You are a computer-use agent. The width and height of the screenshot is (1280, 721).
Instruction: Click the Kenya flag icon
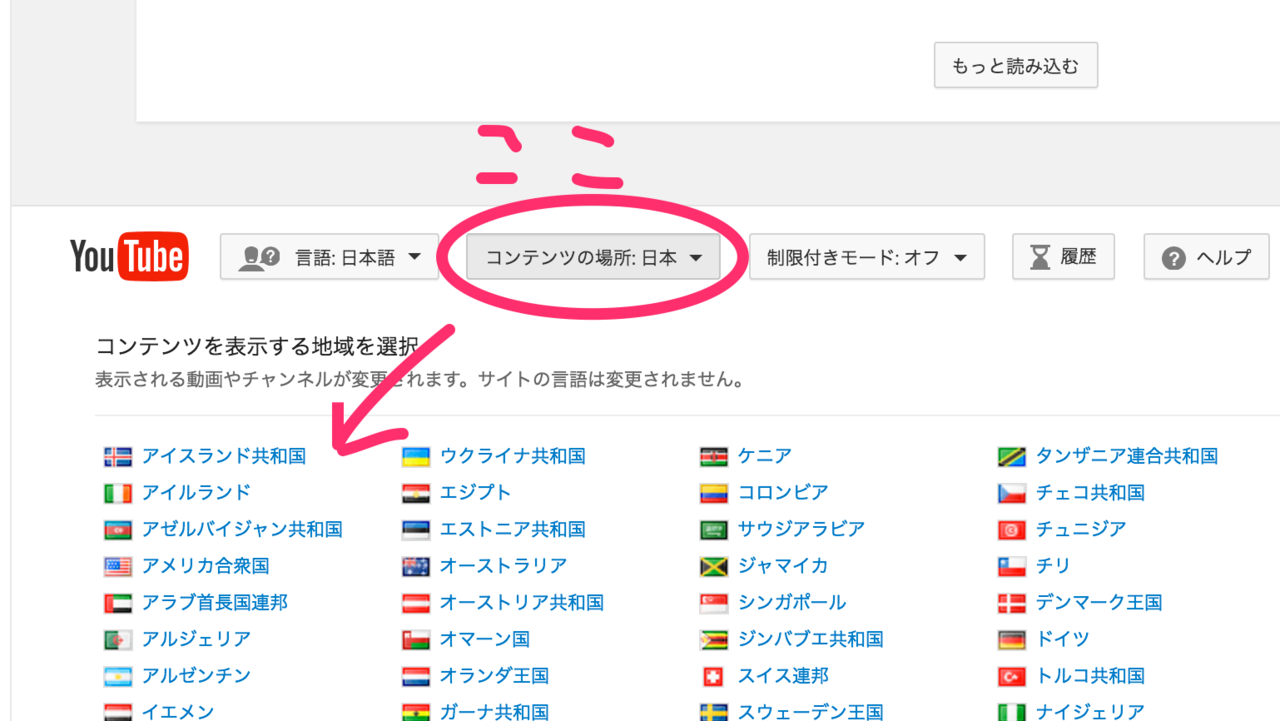coord(714,457)
